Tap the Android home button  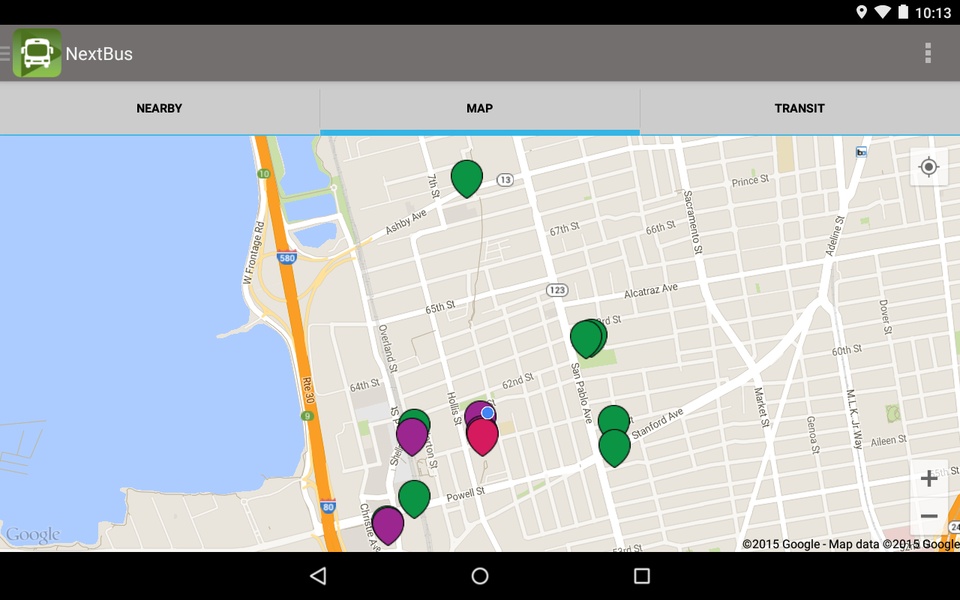point(480,576)
